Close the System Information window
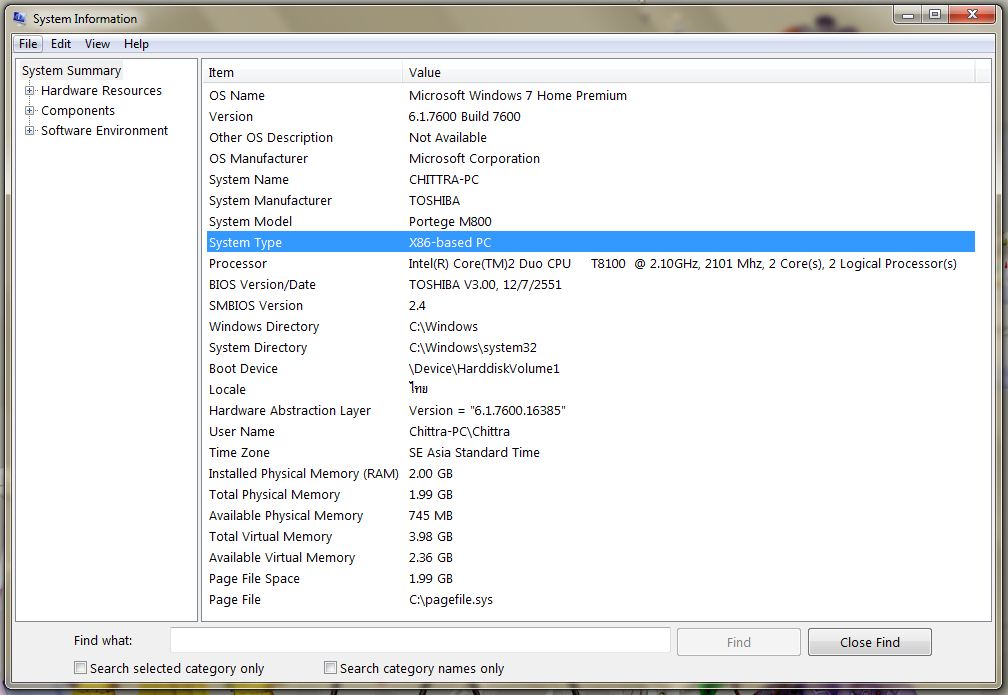1008x695 pixels. [x=973, y=15]
